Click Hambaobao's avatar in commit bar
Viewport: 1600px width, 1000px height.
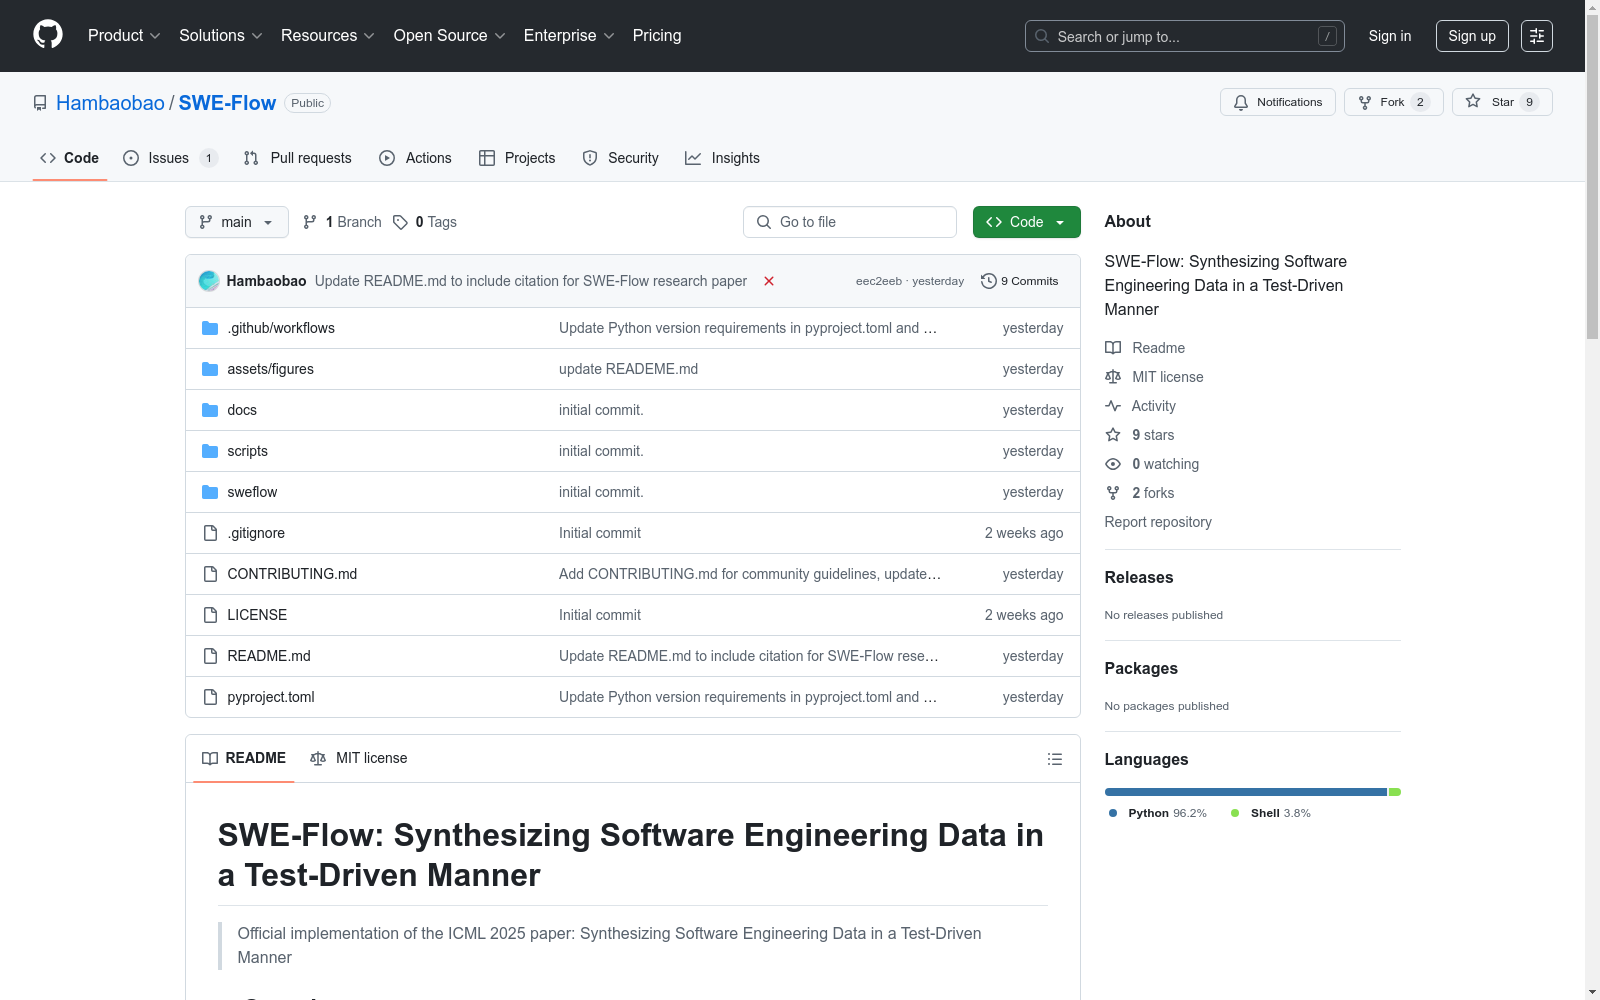209,281
